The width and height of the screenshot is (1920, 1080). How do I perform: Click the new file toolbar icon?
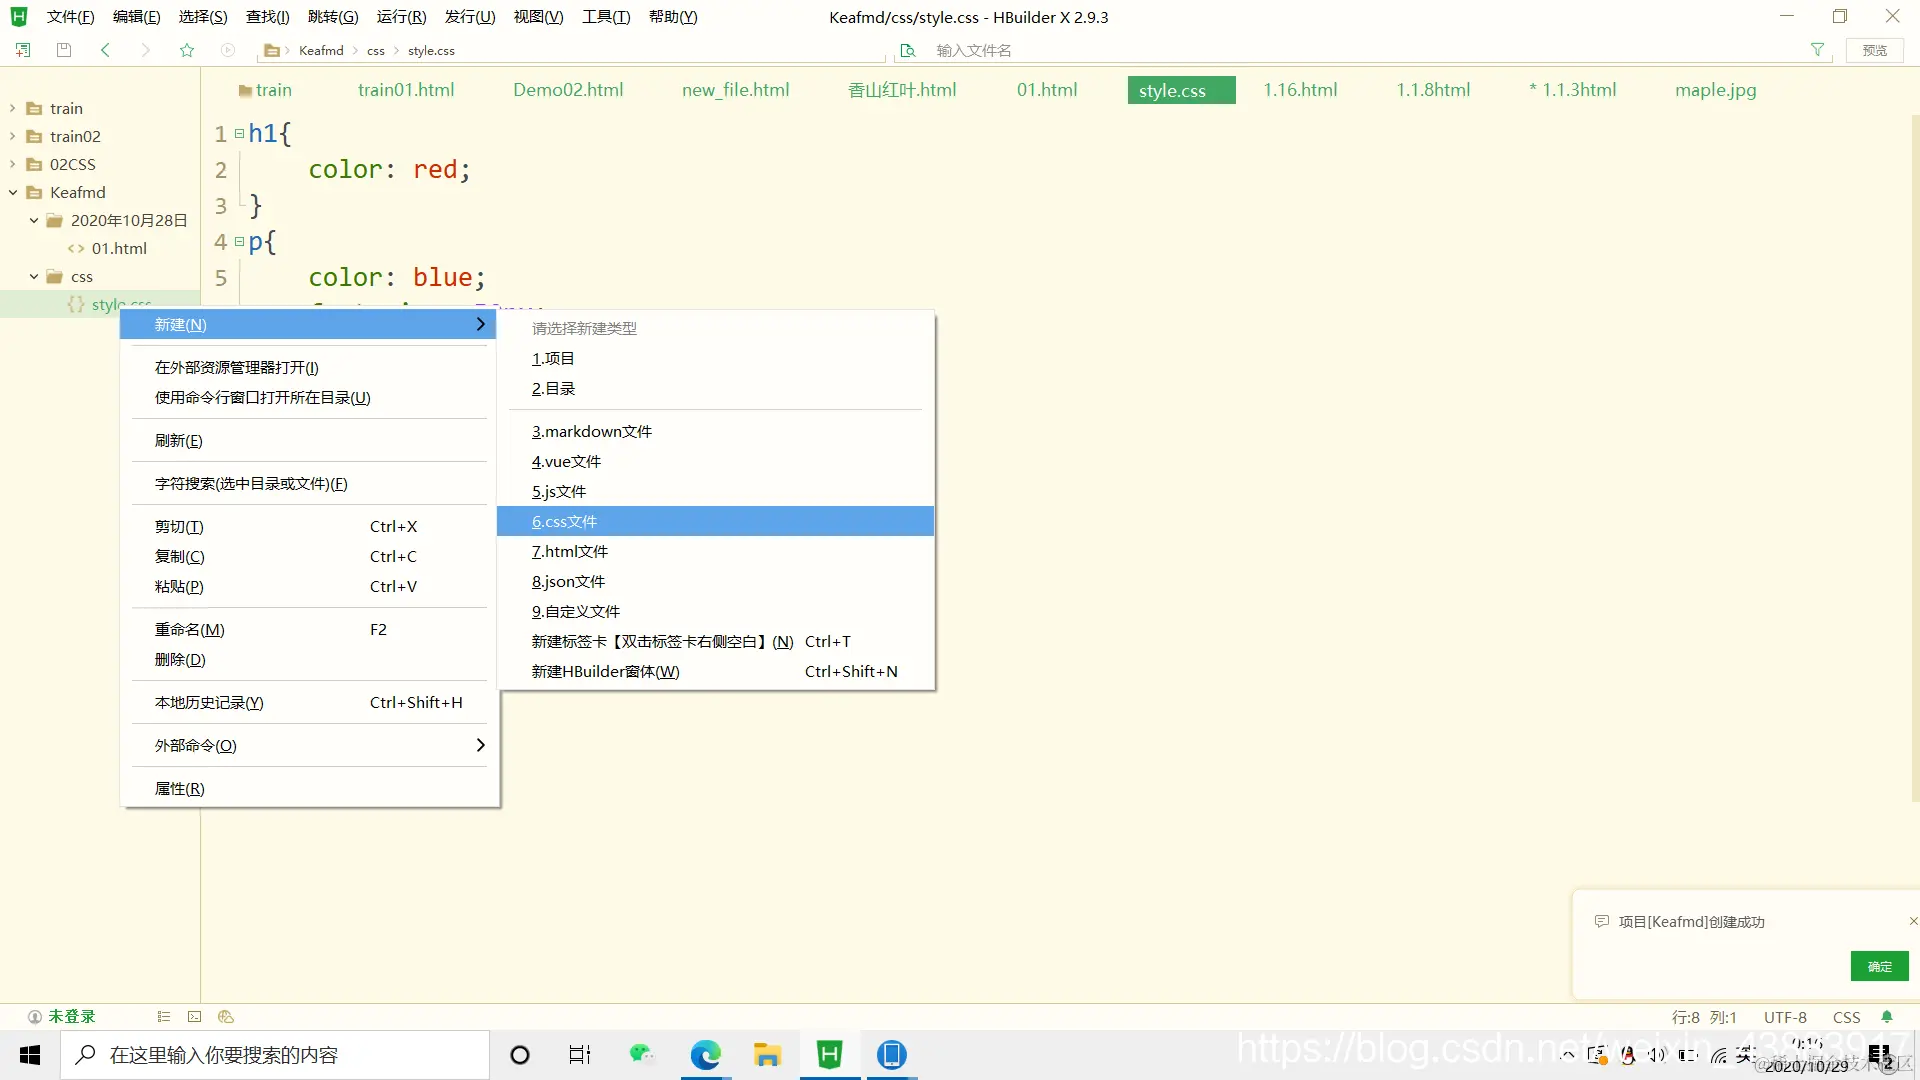[x=23, y=50]
